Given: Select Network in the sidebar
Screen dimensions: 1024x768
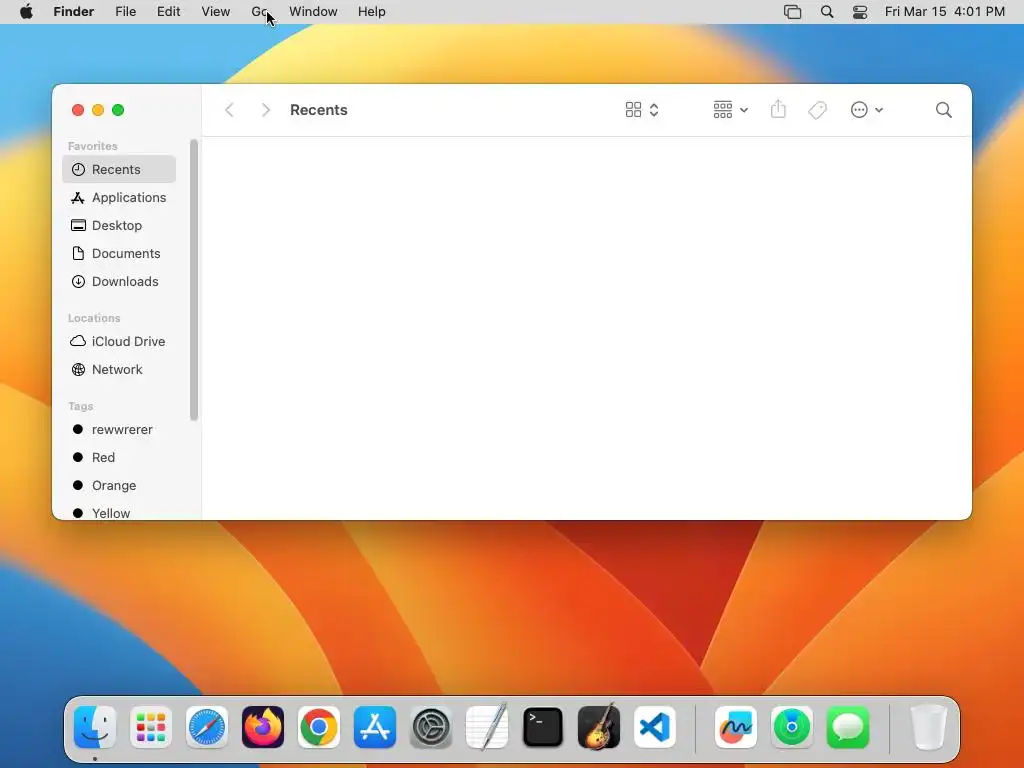Looking at the screenshot, I should [119, 369].
